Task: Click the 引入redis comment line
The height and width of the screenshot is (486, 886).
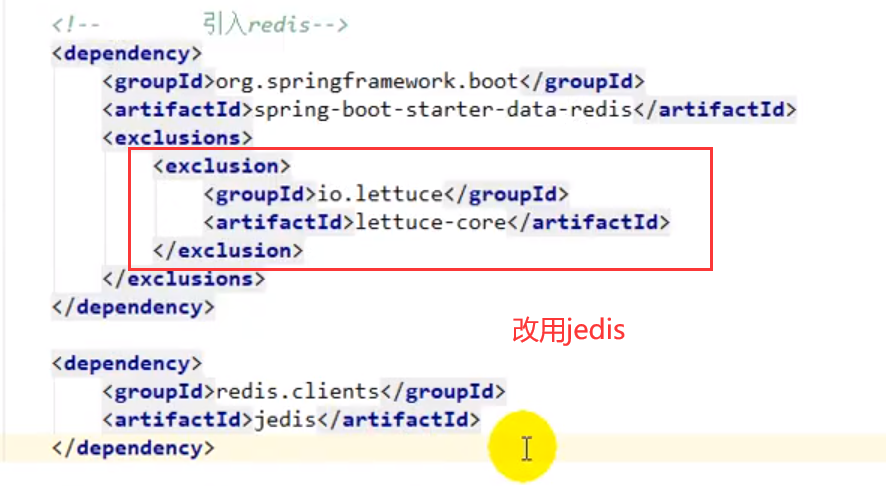Action: [x=200, y=25]
